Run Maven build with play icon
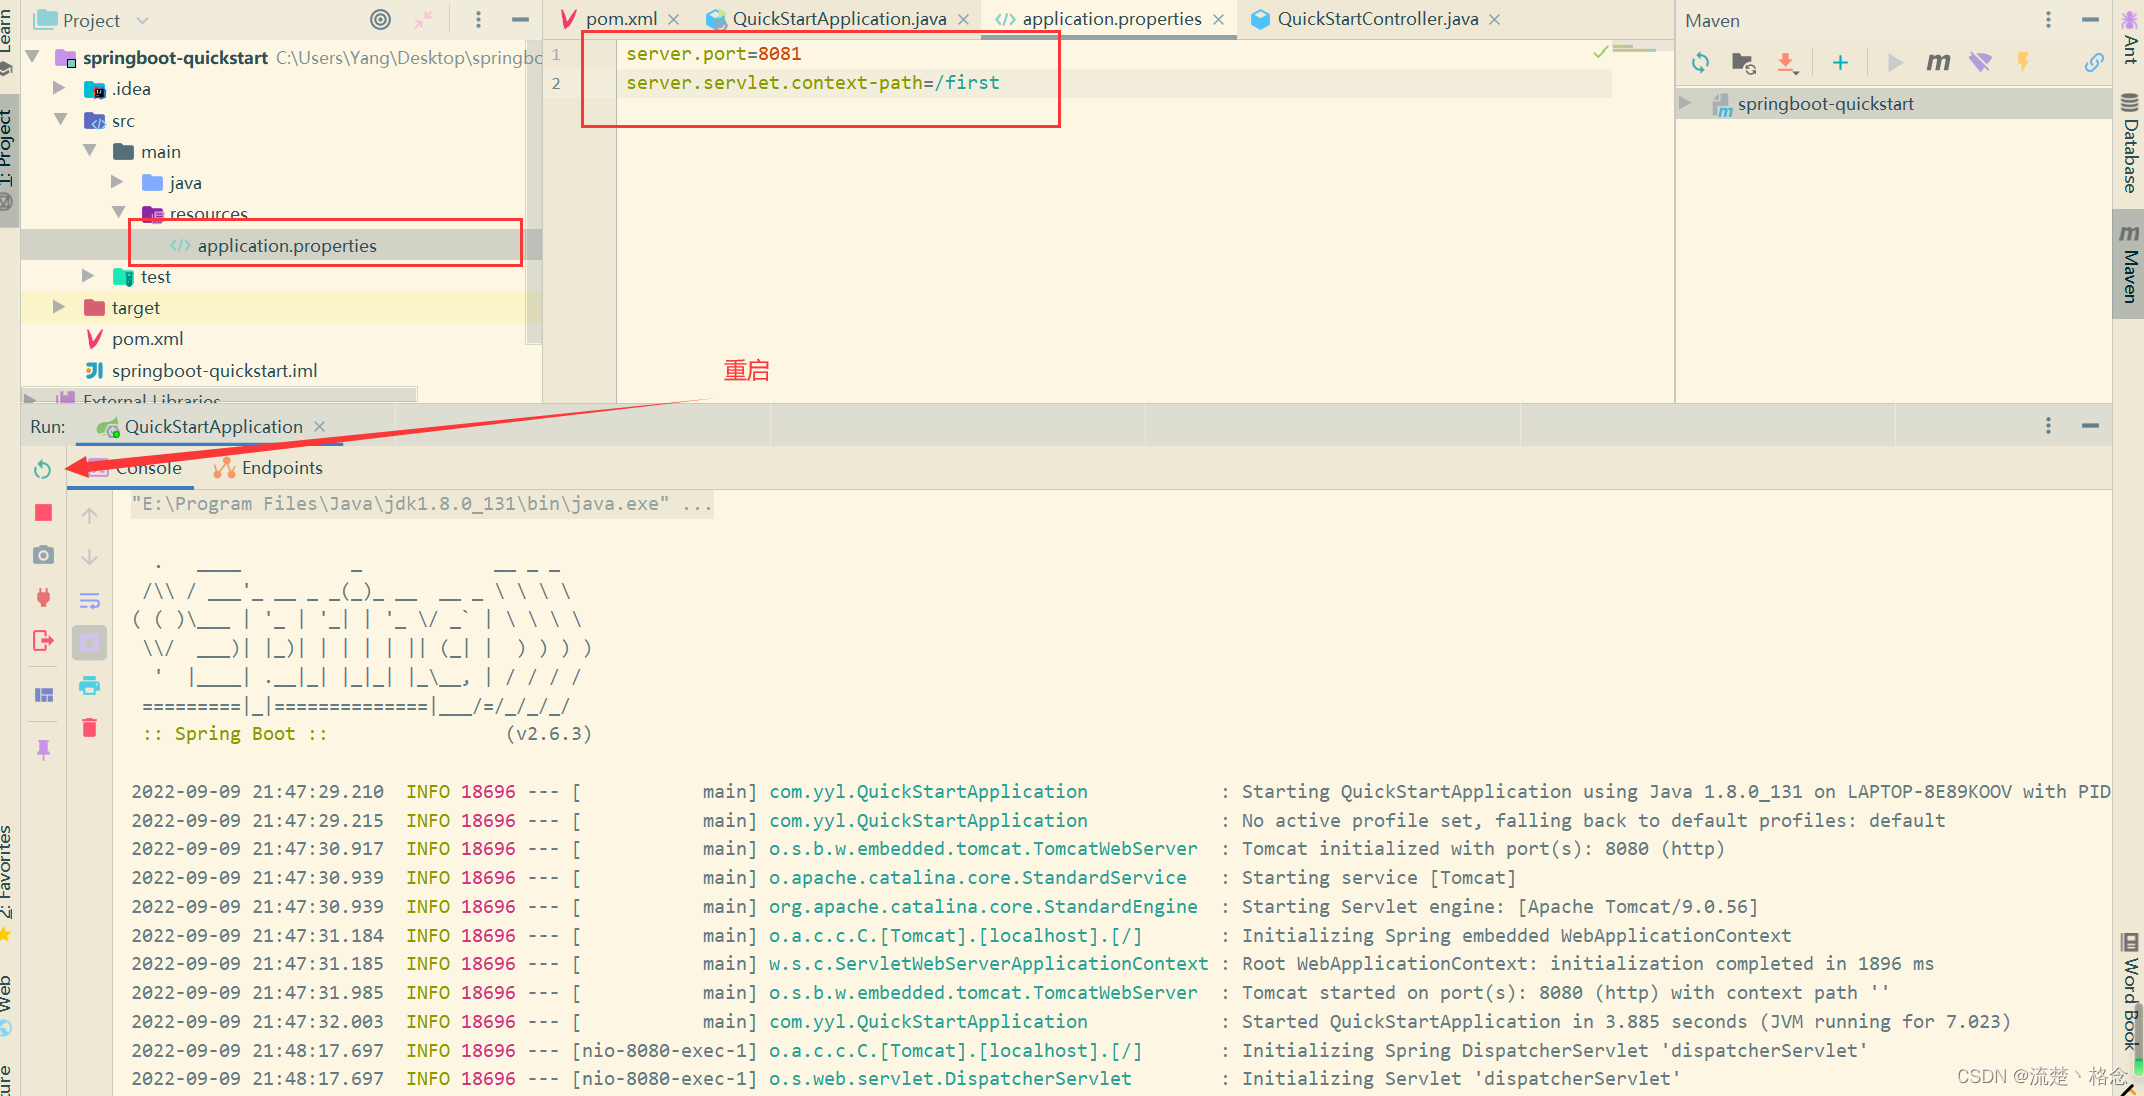The width and height of the screenshot is (2144, 1096). pos(1894,63)
